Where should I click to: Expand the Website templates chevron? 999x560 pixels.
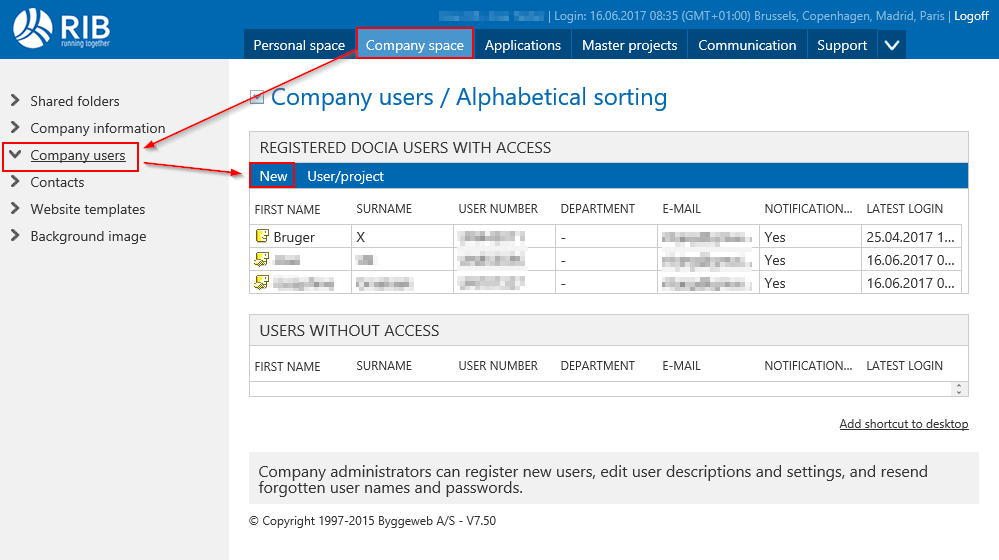tap(15, 209)
